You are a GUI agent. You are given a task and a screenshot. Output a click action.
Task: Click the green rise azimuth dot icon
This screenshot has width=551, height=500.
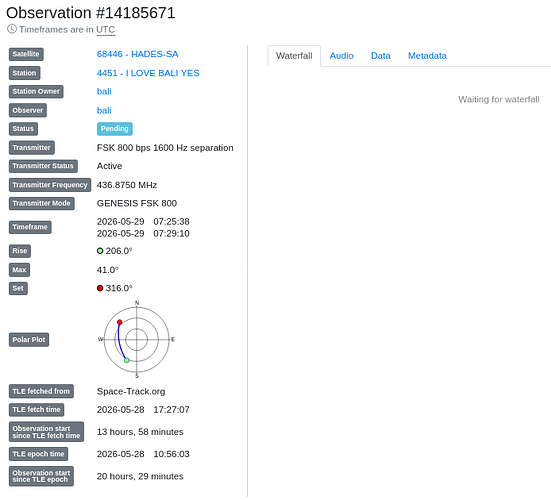click(x=100, y=251)
